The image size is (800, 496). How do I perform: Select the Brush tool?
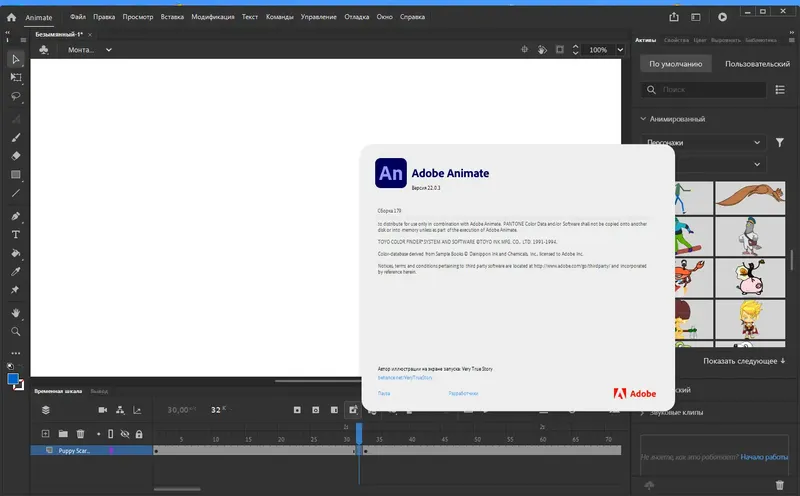coord(16,137)
